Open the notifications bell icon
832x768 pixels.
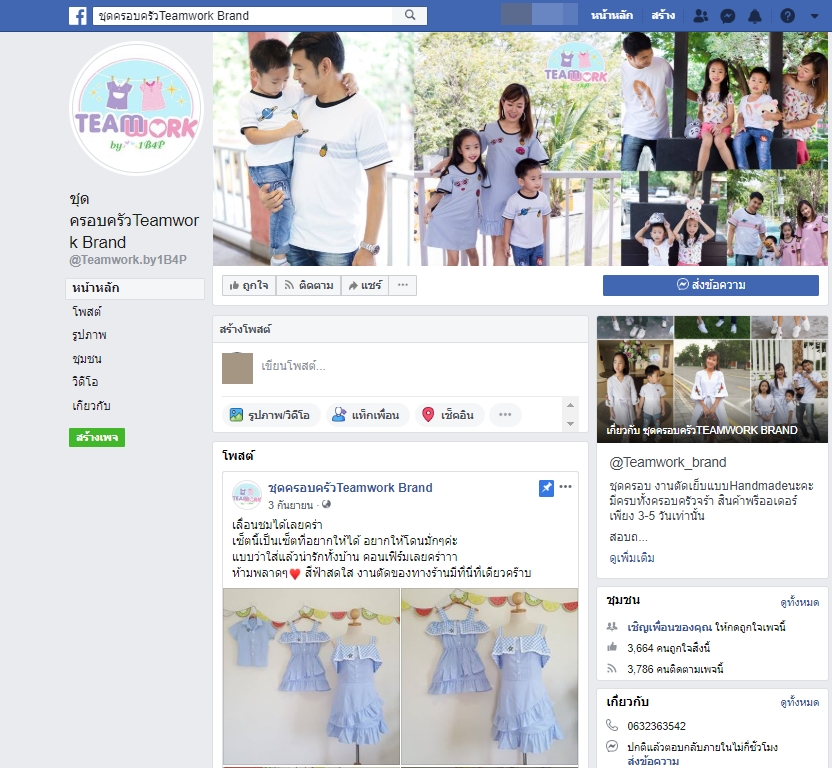(x=755, y=16)
